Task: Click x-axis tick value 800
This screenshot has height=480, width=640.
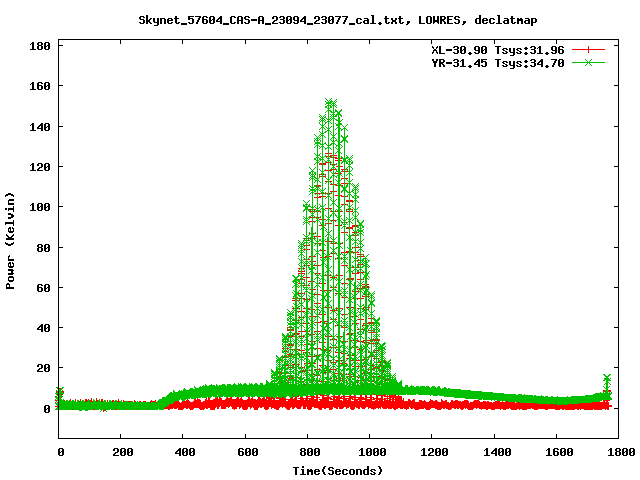Action: click(309, 452)
